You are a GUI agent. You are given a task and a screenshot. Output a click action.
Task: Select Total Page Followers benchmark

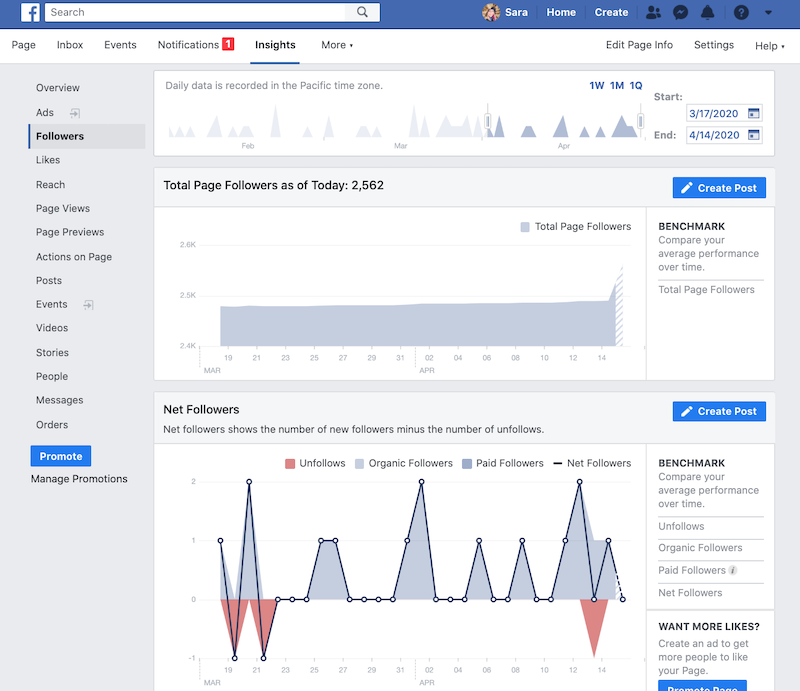click(706, 290)
